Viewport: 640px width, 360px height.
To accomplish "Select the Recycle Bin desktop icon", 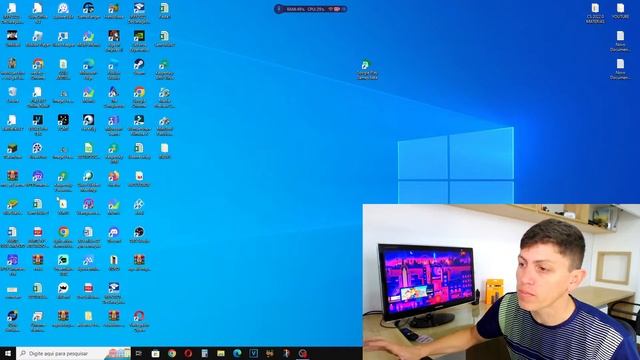I will (12, 95).
